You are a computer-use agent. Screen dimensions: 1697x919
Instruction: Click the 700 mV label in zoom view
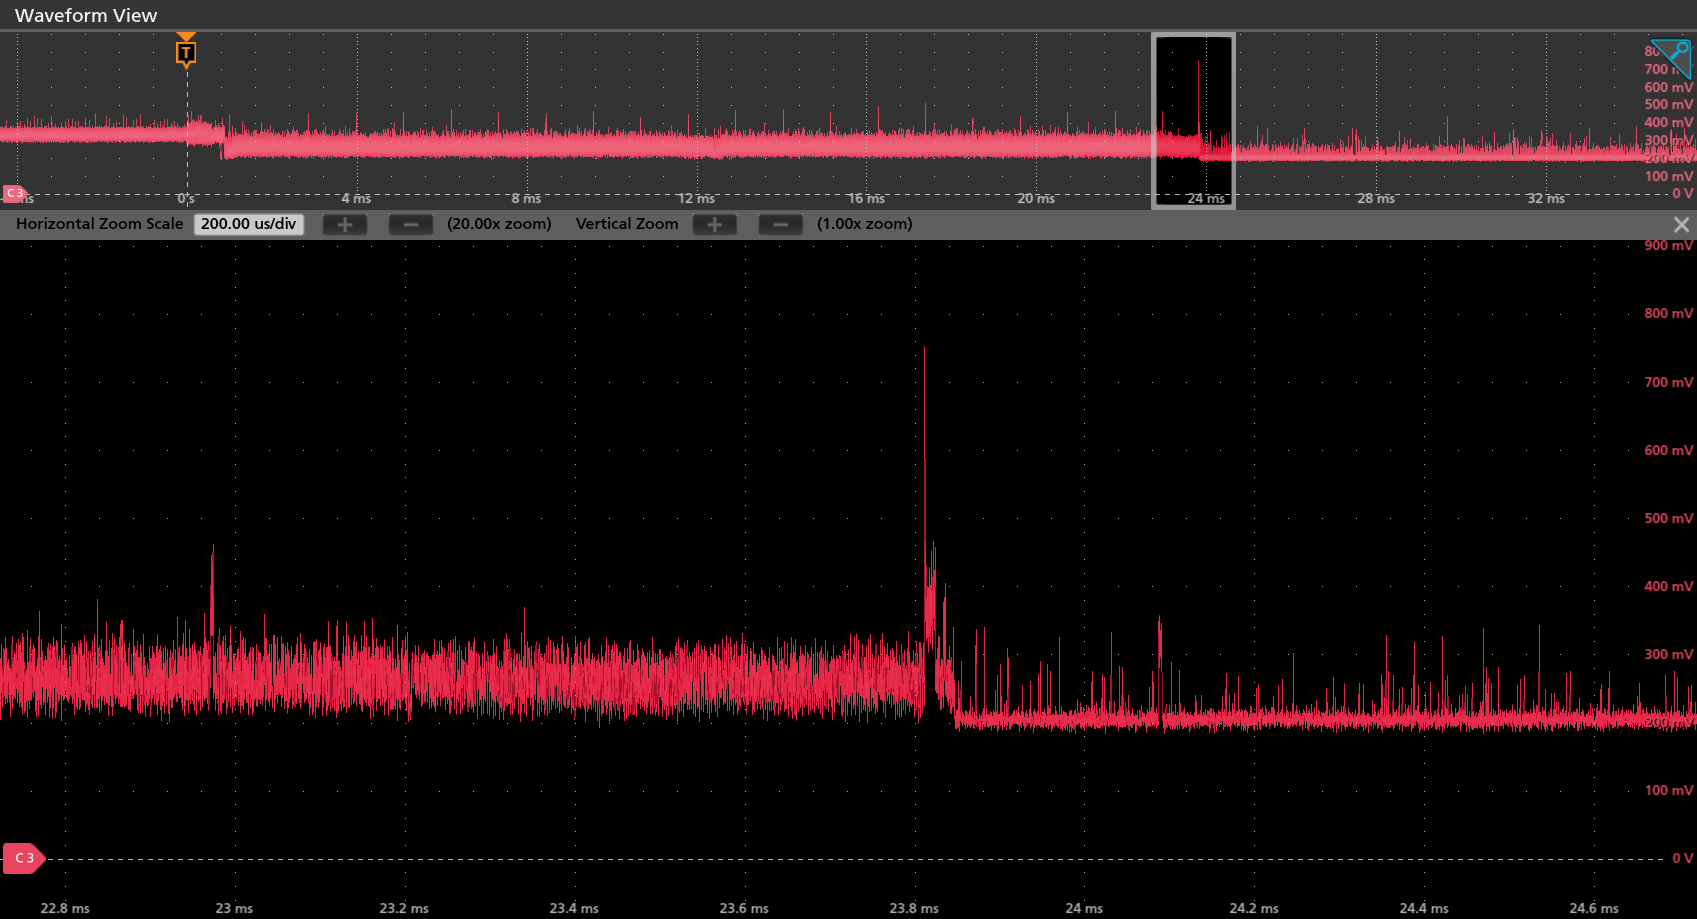[x=1669, y=382]
